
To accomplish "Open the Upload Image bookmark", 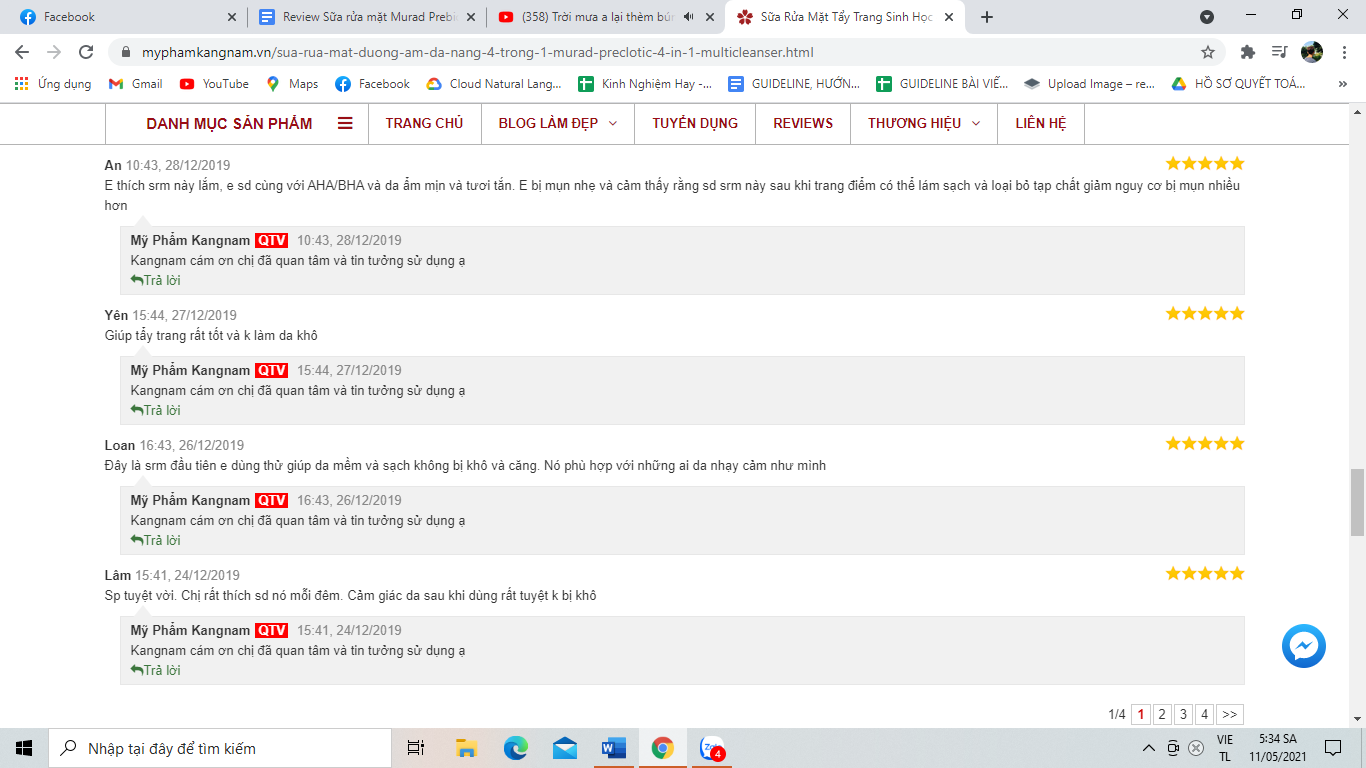I will tap(1090, 84).
